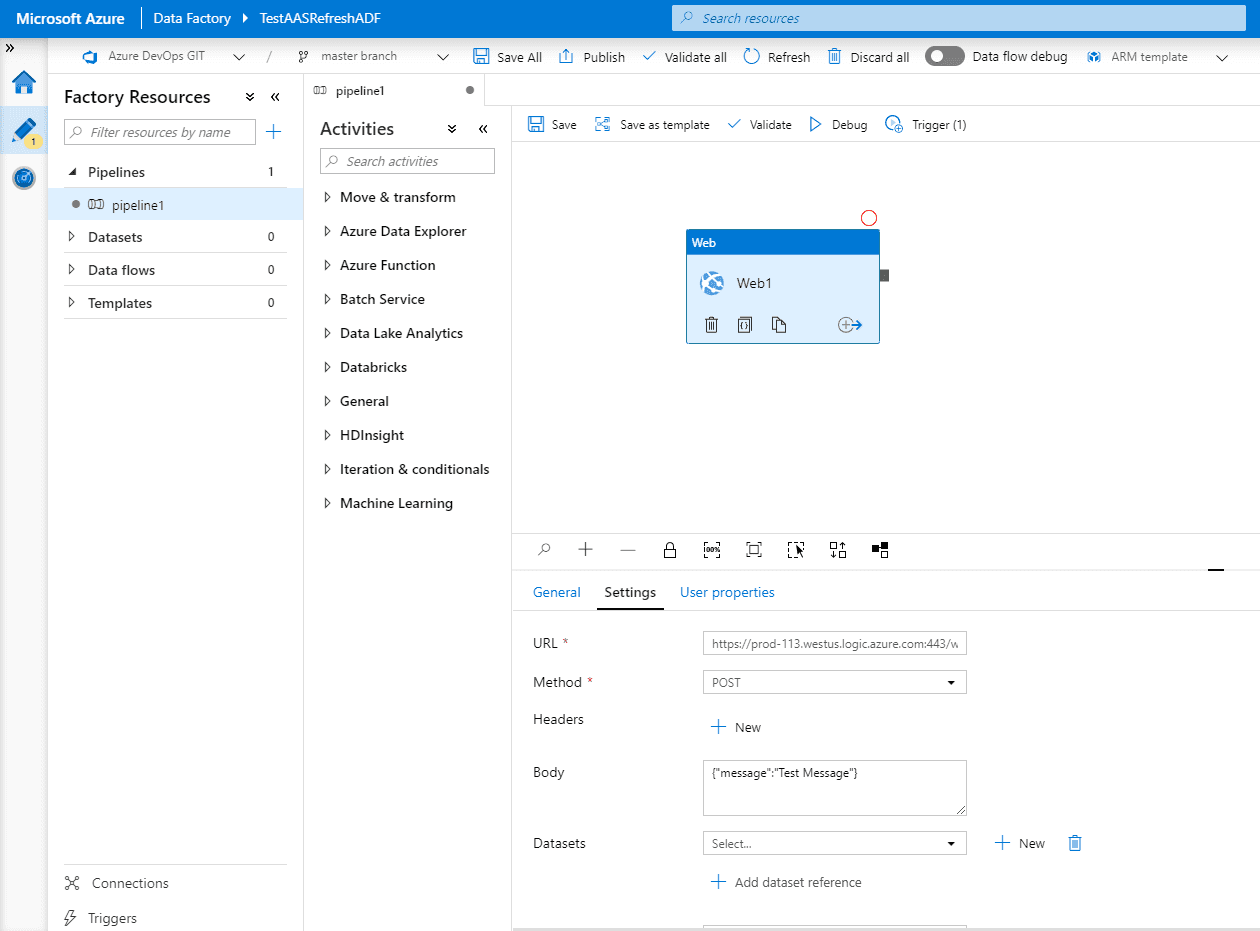The height and width of the screenshot is (931, 1260).
Task: Focus the Search resources box
Action: 961,18
